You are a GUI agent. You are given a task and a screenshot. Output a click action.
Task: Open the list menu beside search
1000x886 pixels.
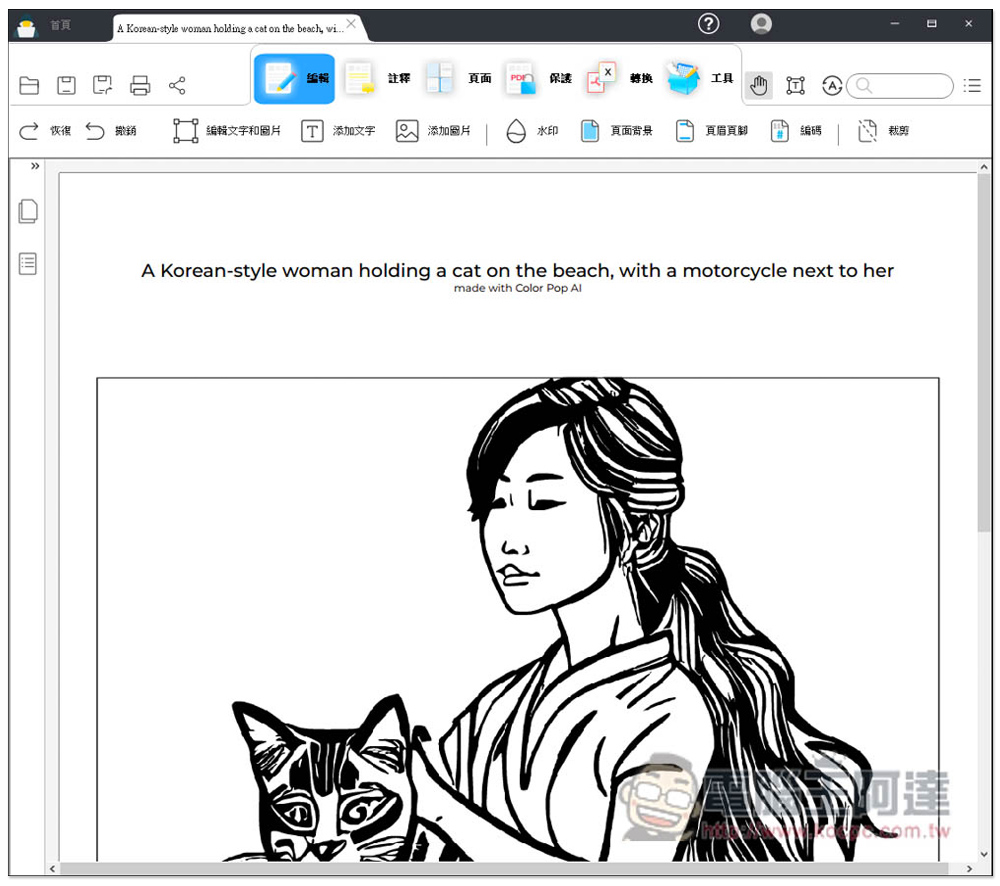click(972, 86)
